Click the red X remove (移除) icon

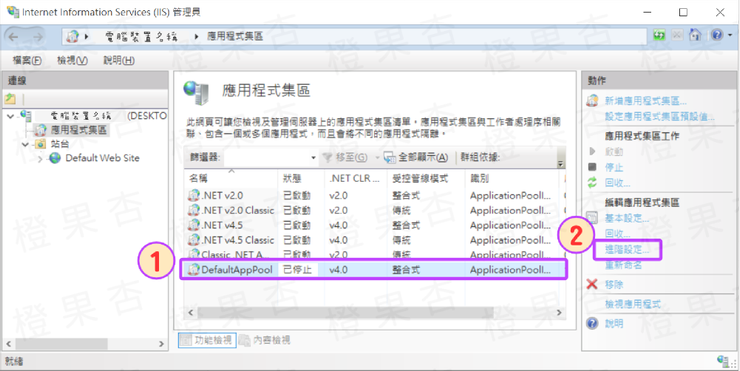click(592, 284)
